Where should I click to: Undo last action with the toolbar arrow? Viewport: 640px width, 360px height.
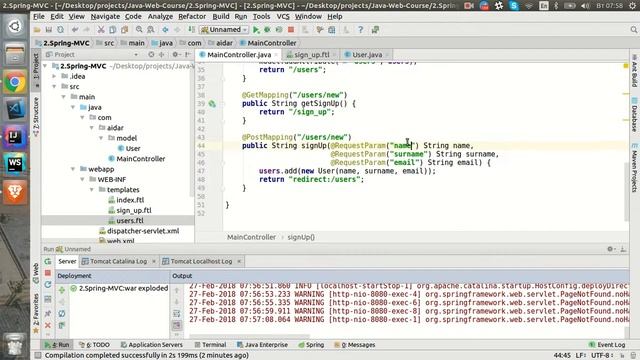pyautogui.click(x=75, y=30)
